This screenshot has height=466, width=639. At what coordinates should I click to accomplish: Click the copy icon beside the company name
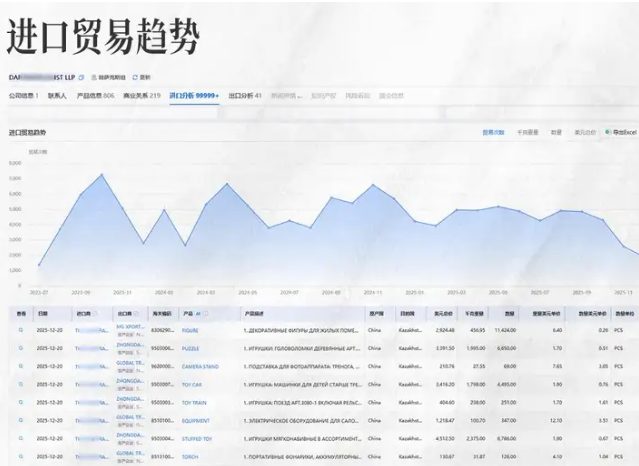[x=82, y=76]
